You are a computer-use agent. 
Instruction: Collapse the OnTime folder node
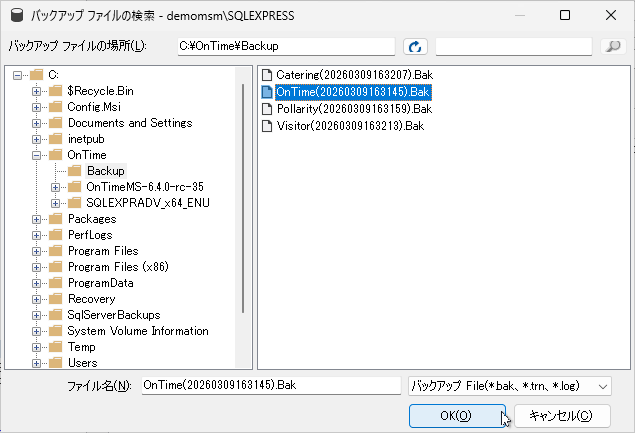point(37,155)
